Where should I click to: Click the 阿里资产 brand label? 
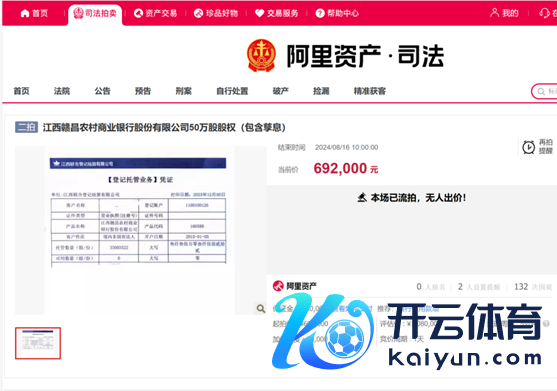302,286
